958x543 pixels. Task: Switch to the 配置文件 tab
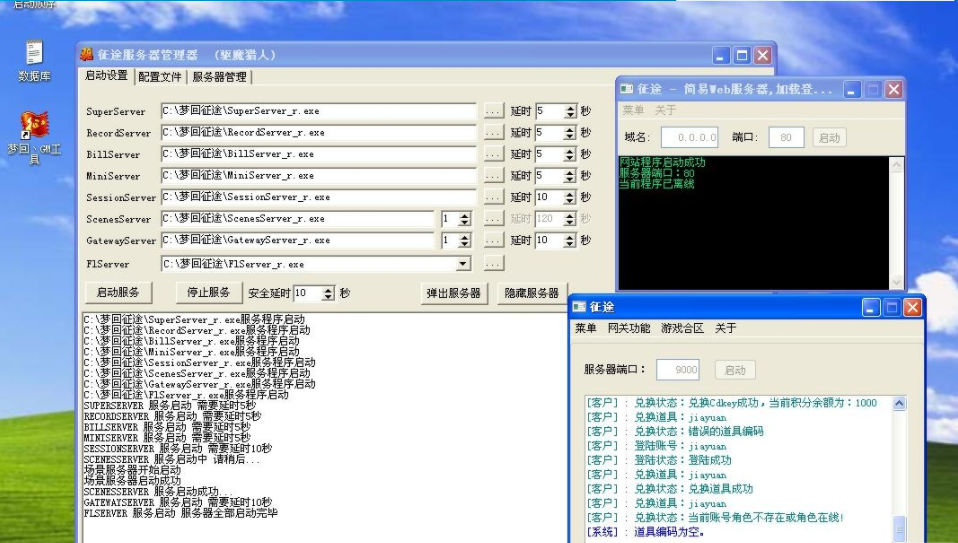160,77
